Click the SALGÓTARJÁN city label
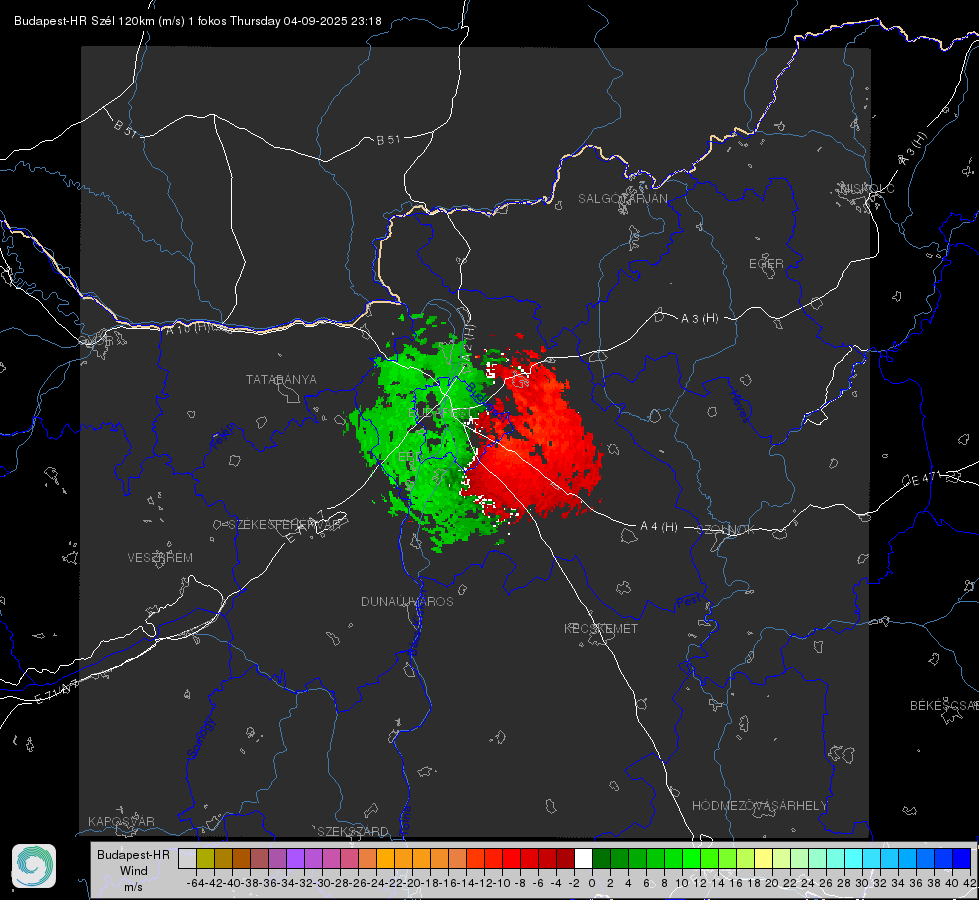Image resolution: width=979 pixels, height=900 pixels. (x=622, y=199)
